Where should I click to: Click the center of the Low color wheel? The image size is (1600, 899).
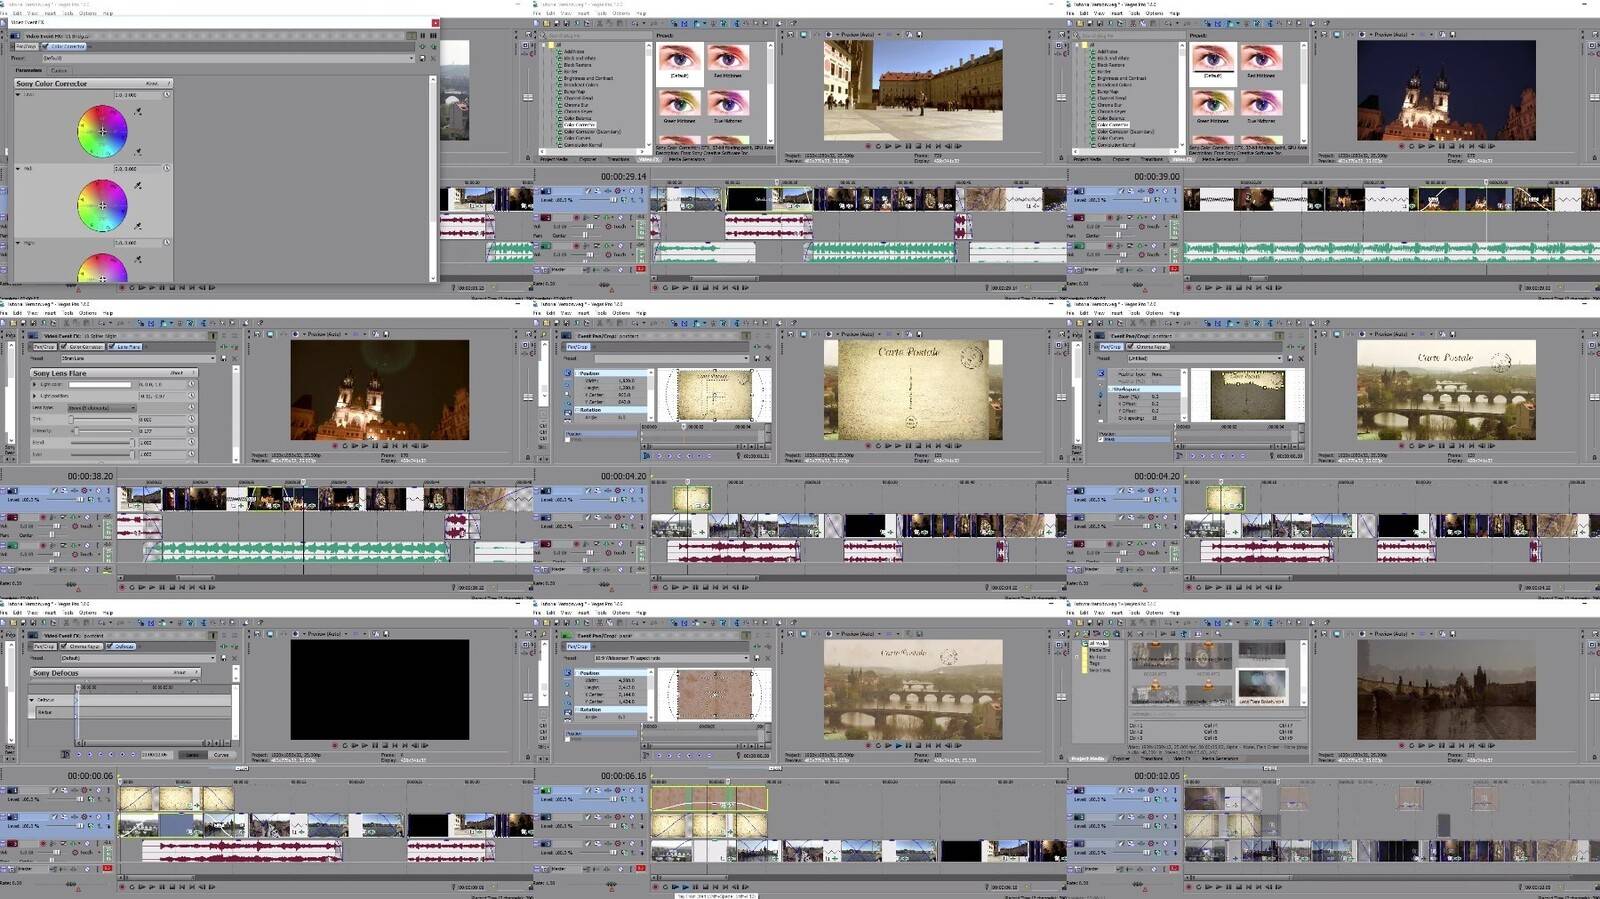point(102,131)
